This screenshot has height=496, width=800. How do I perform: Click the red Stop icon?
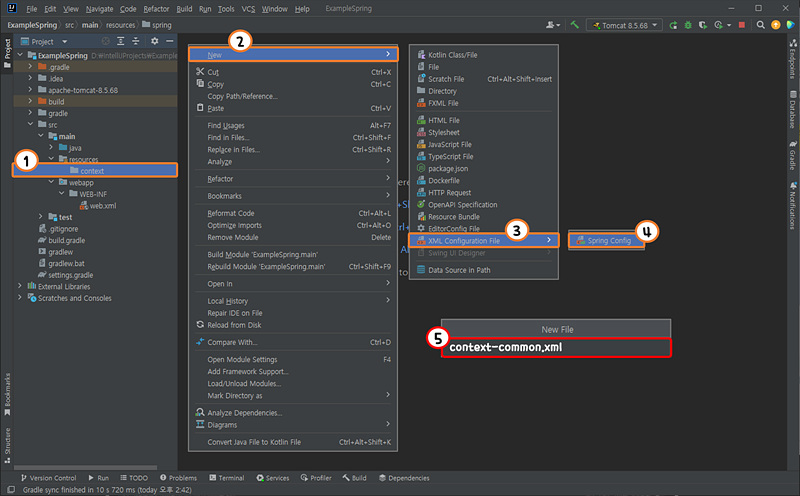(x=742, y=25)
